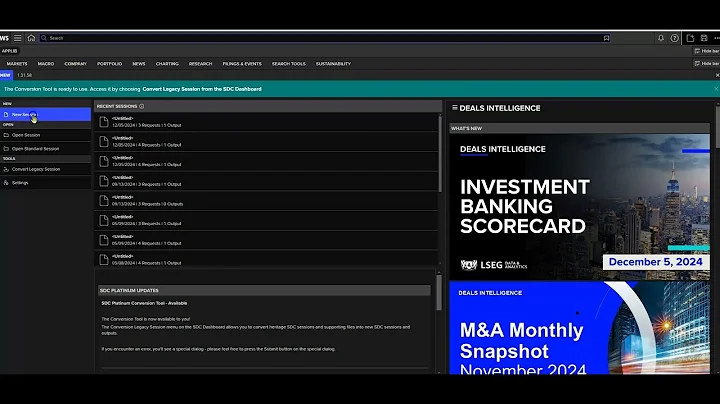
Task: Click Open Standard Session
Action: pyautogui.click(x=45, y=149)
